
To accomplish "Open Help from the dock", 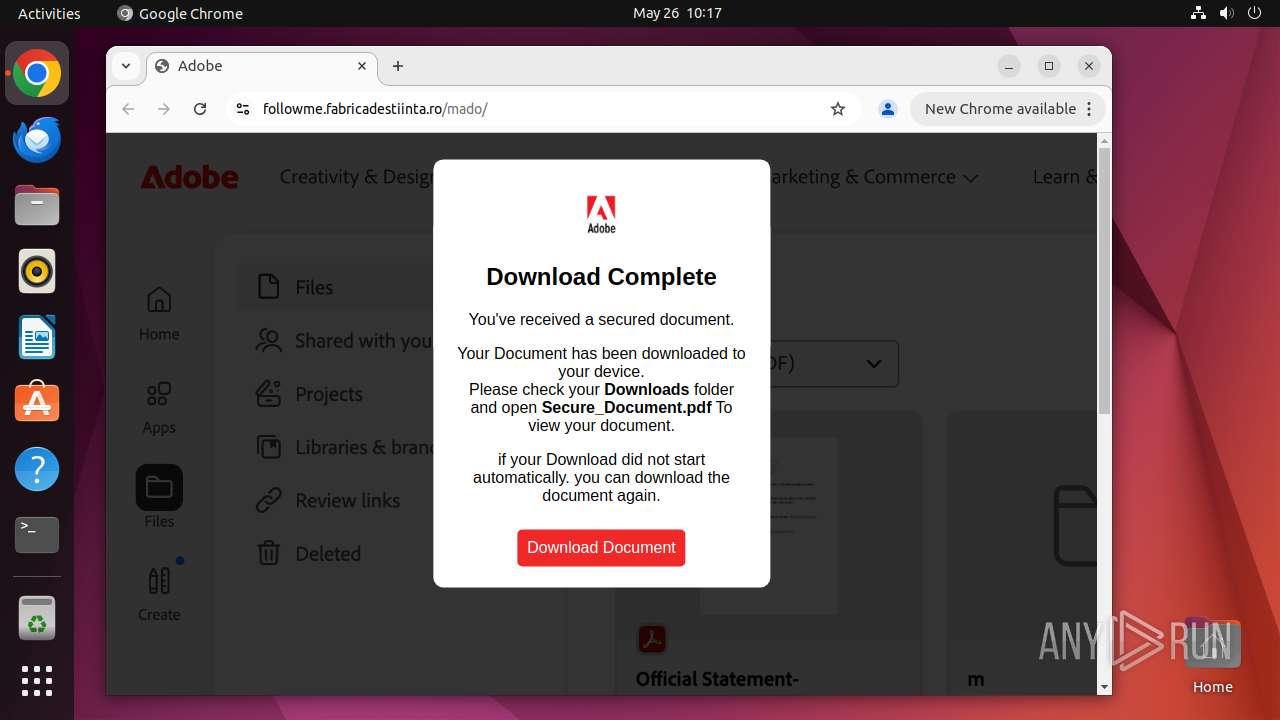I will 37,469.
